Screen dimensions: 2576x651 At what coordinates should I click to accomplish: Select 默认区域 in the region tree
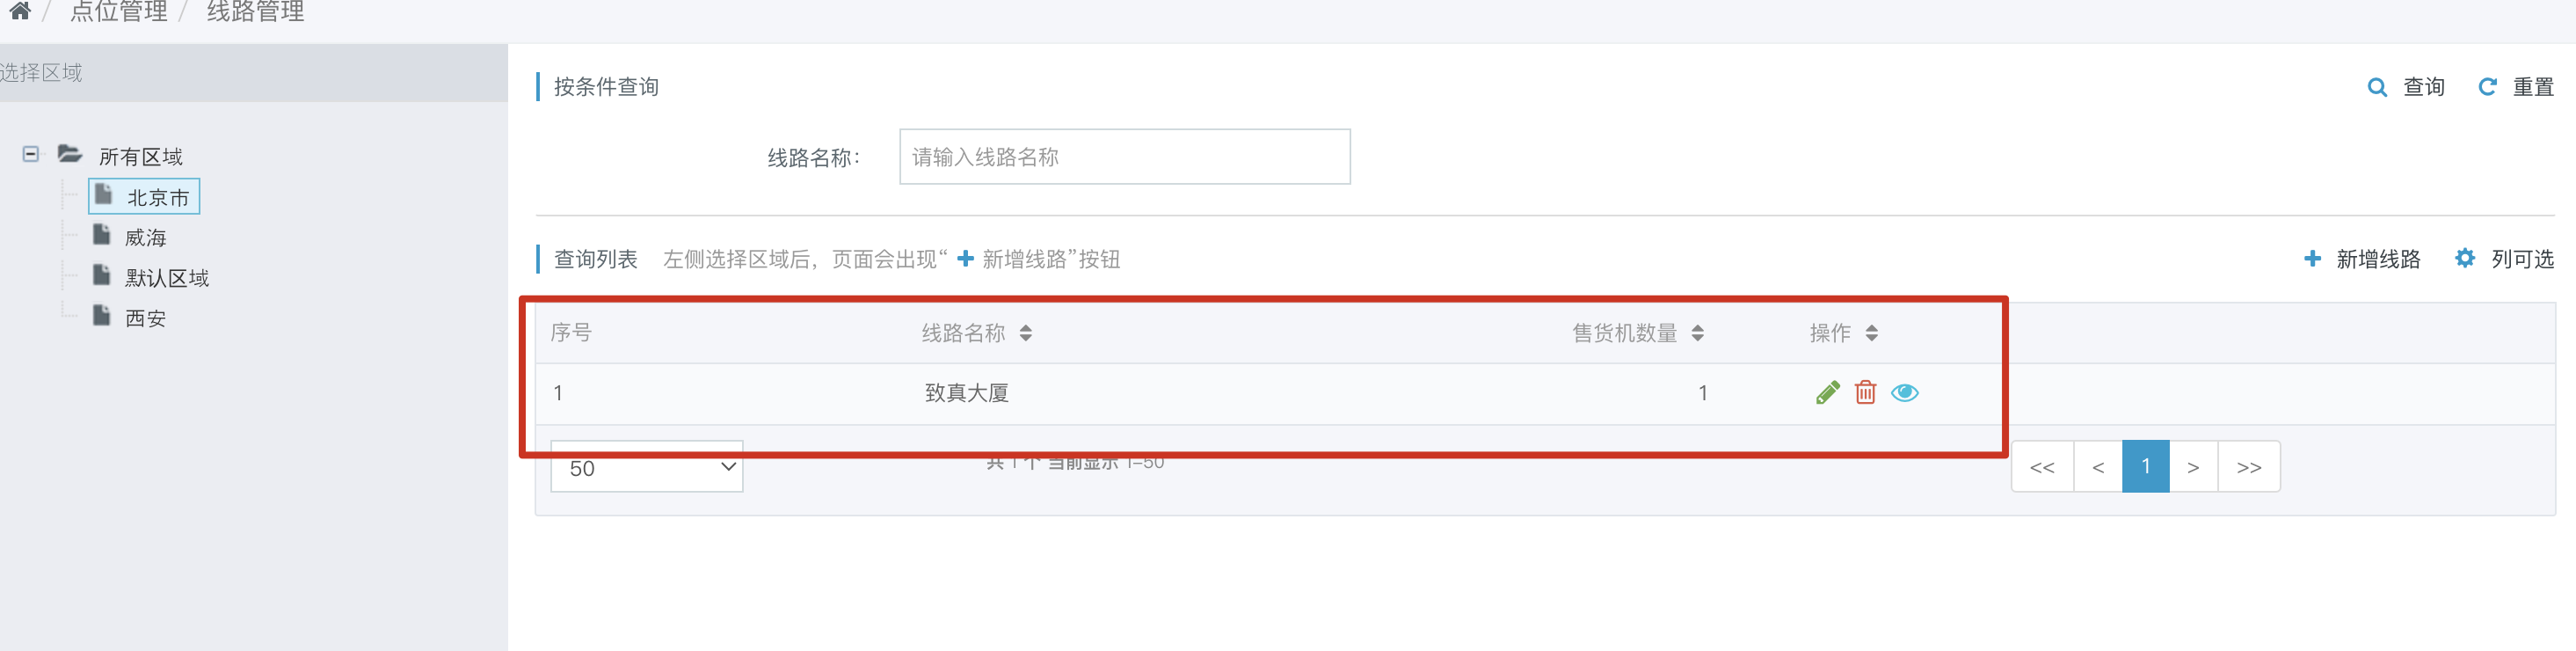pos(166,277)
